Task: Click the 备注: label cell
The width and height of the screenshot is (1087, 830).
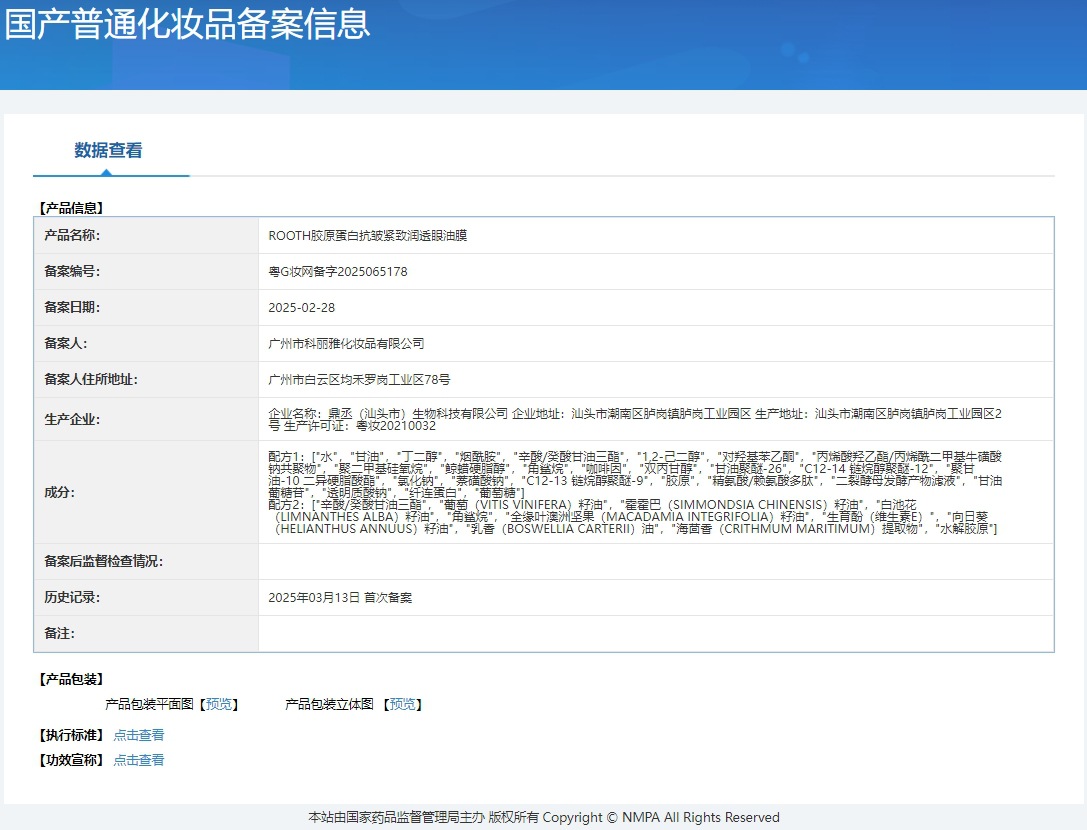Action: point(146,634)
